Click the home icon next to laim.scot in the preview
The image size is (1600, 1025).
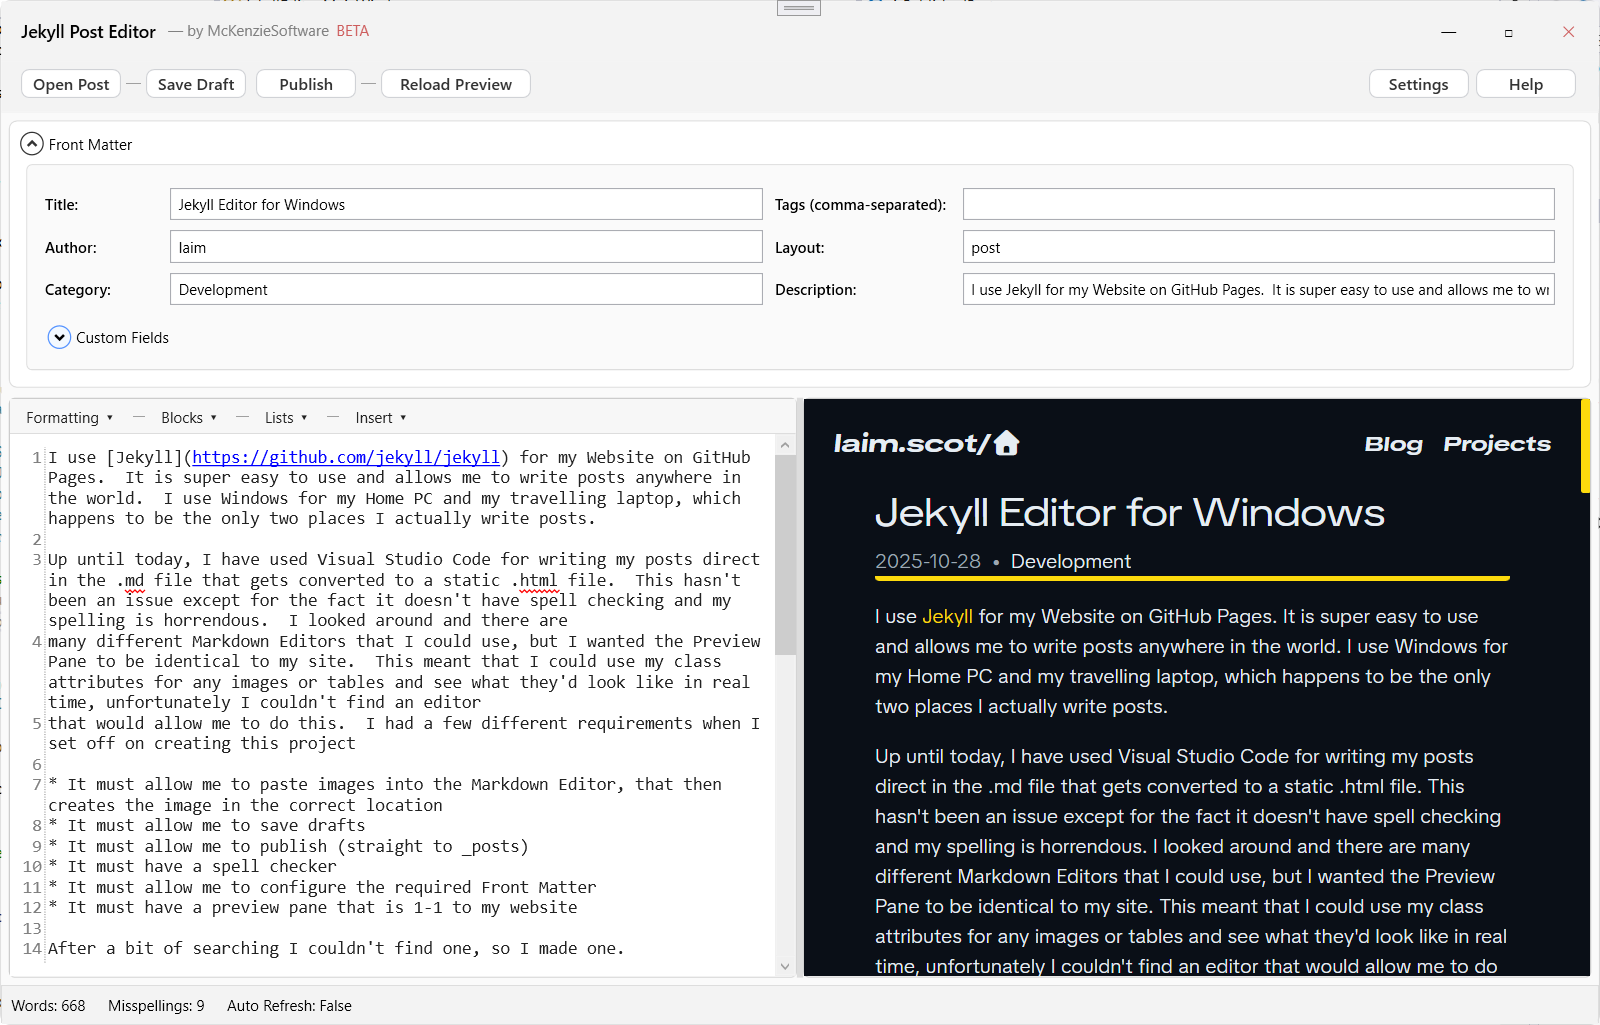(1007, 442)
